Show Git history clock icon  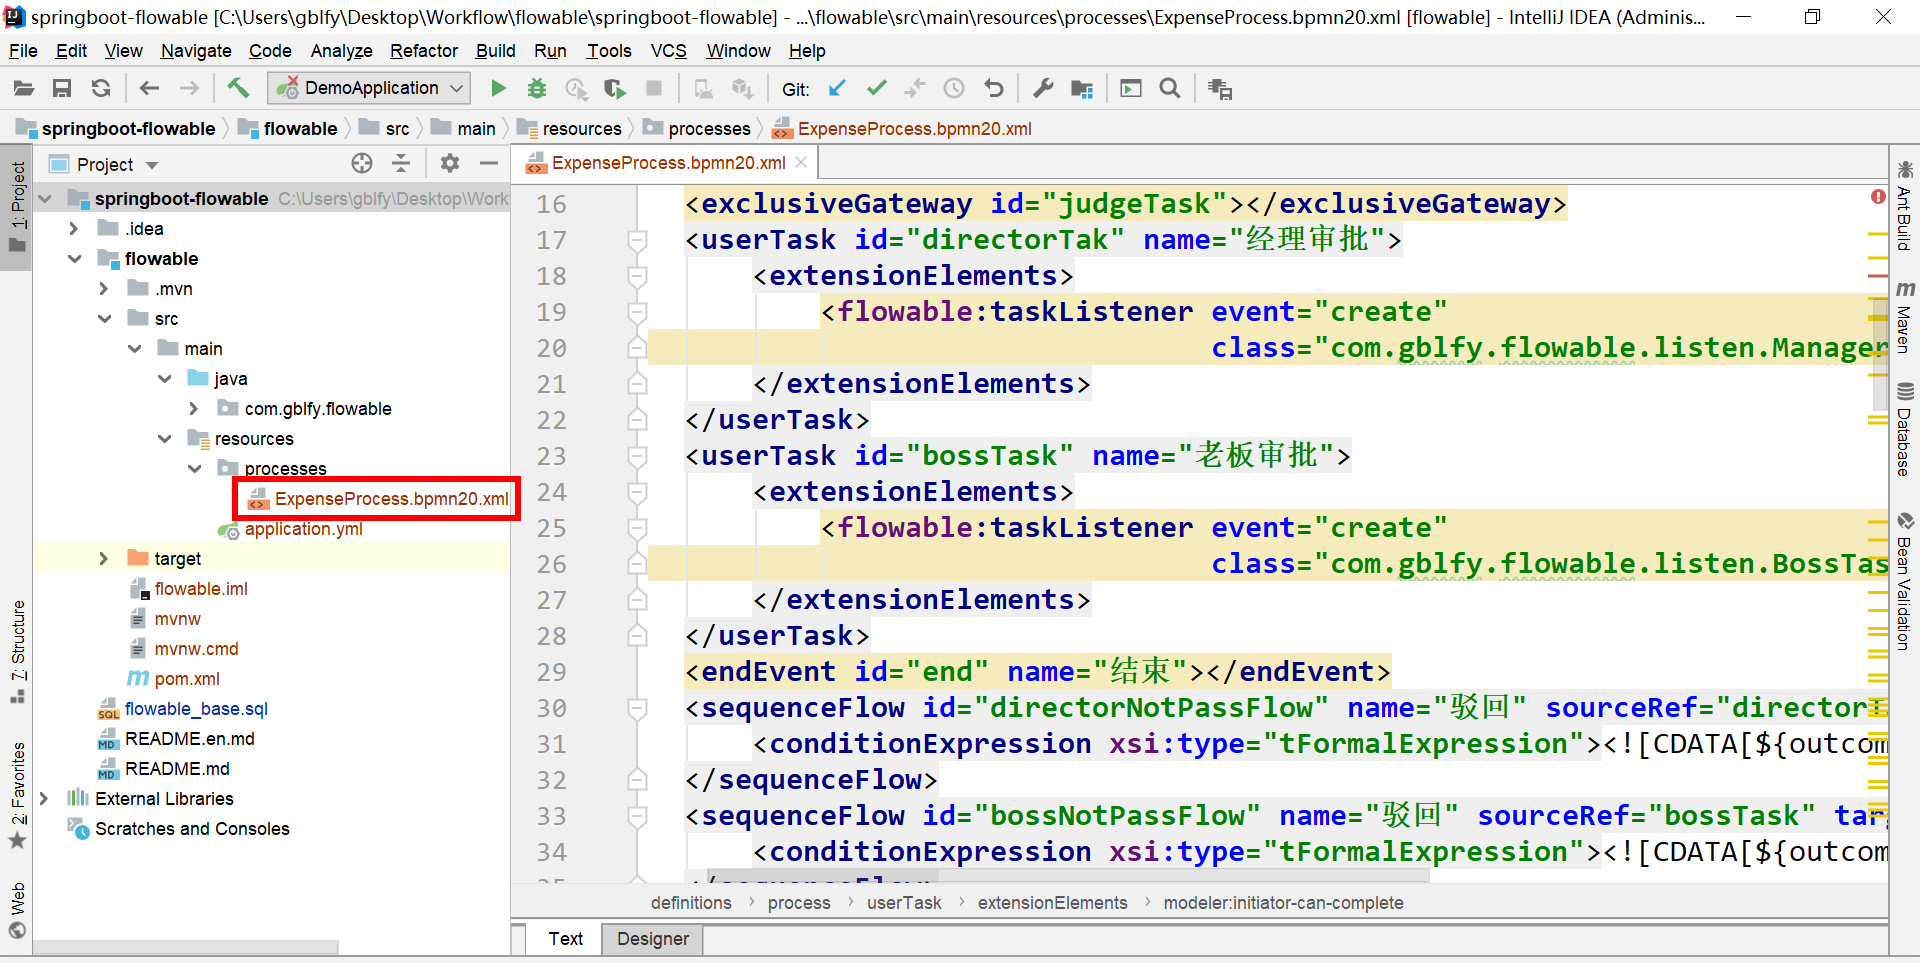954,89
